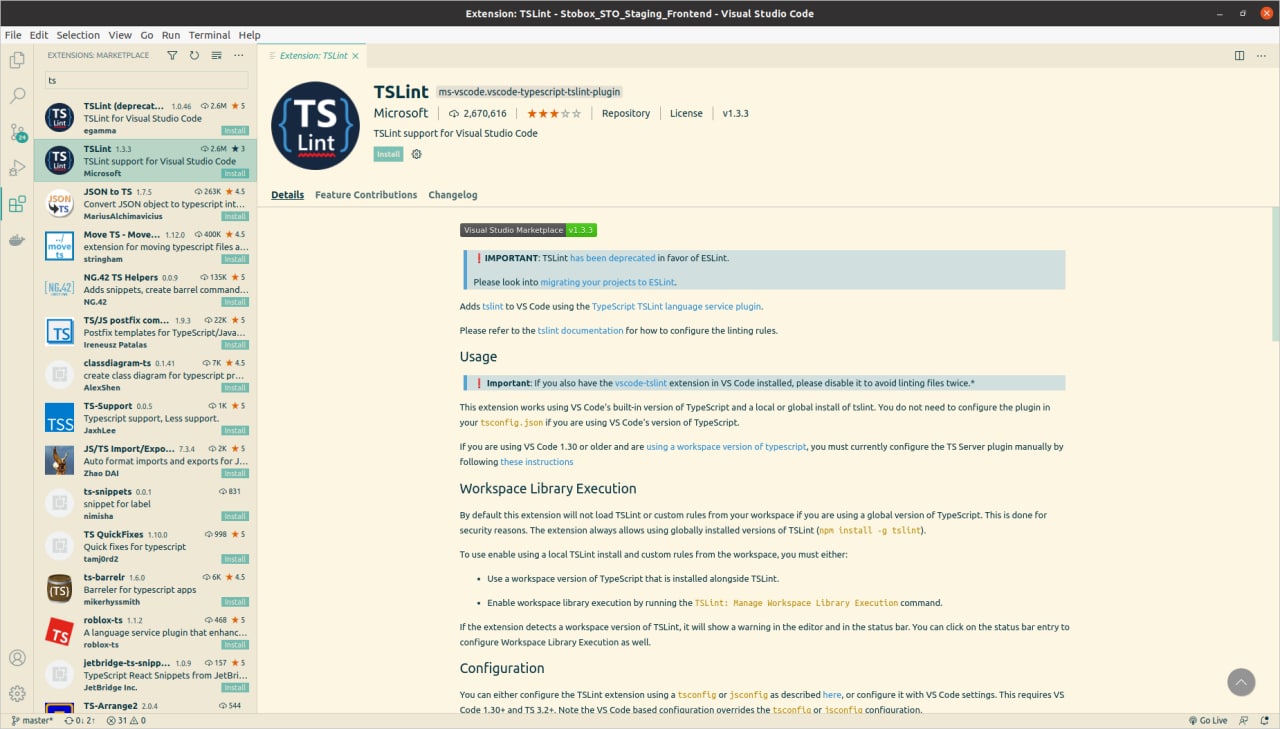Image resolution: width=1280 pixels, height=729 pixels.
Task: Open the Microsoft publisher link
Action: click(x=401, y=113)
